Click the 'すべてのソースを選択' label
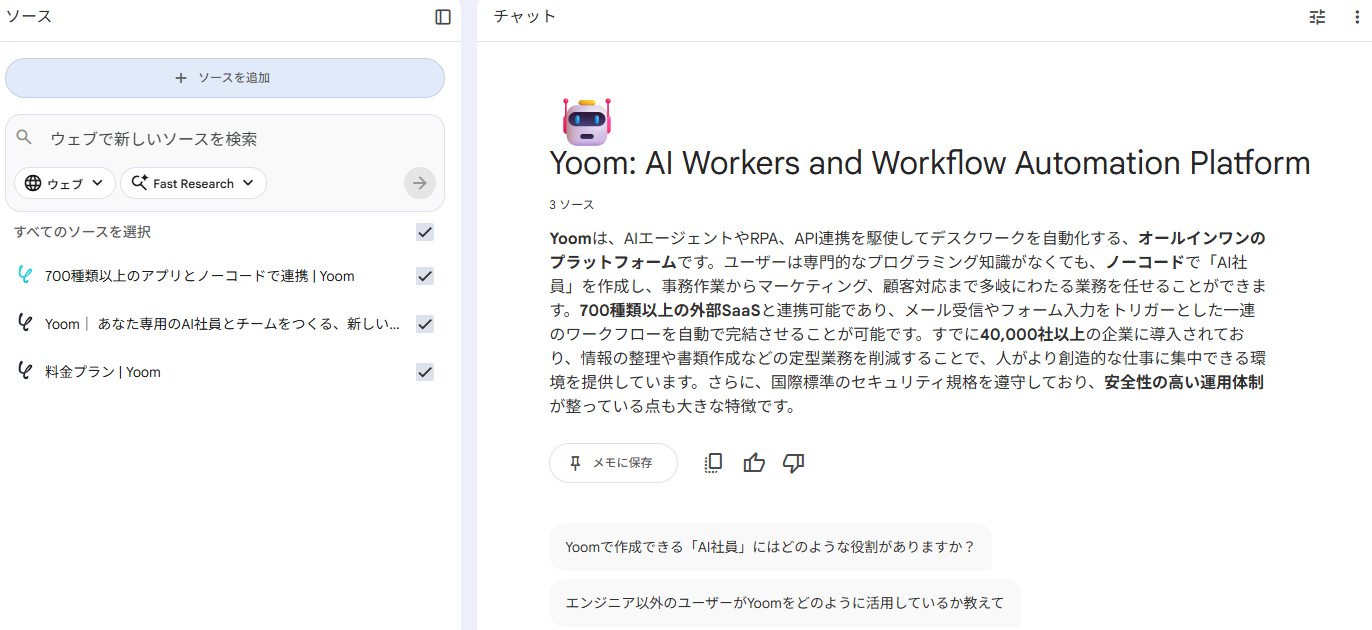The image size is (1372, 630). (83, 232)
